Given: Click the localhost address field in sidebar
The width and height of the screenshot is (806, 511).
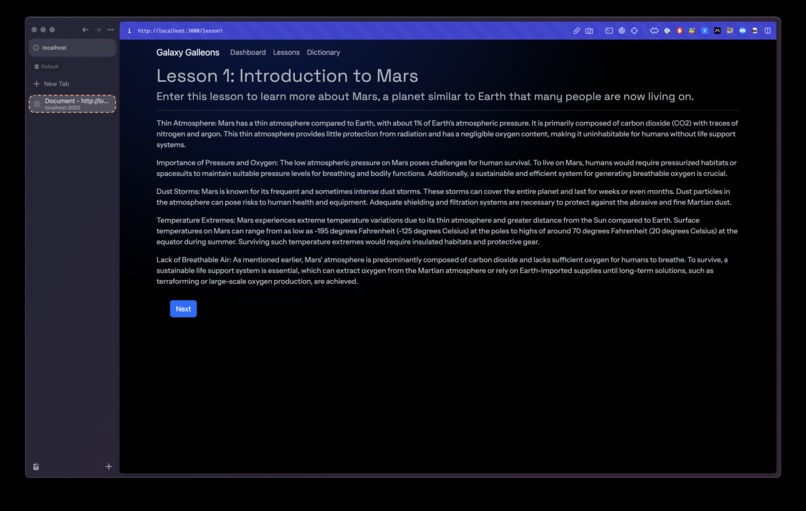Looking at the screenshot, I should tap(72, 48).
